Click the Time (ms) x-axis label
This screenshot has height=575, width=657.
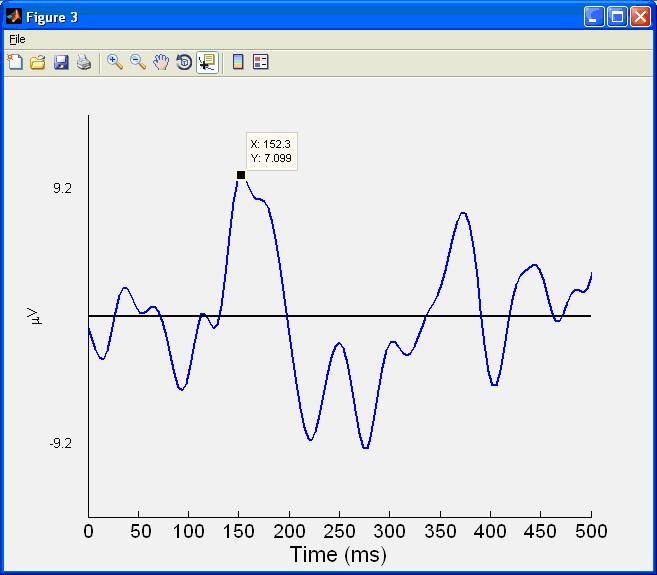coord(337,554)
